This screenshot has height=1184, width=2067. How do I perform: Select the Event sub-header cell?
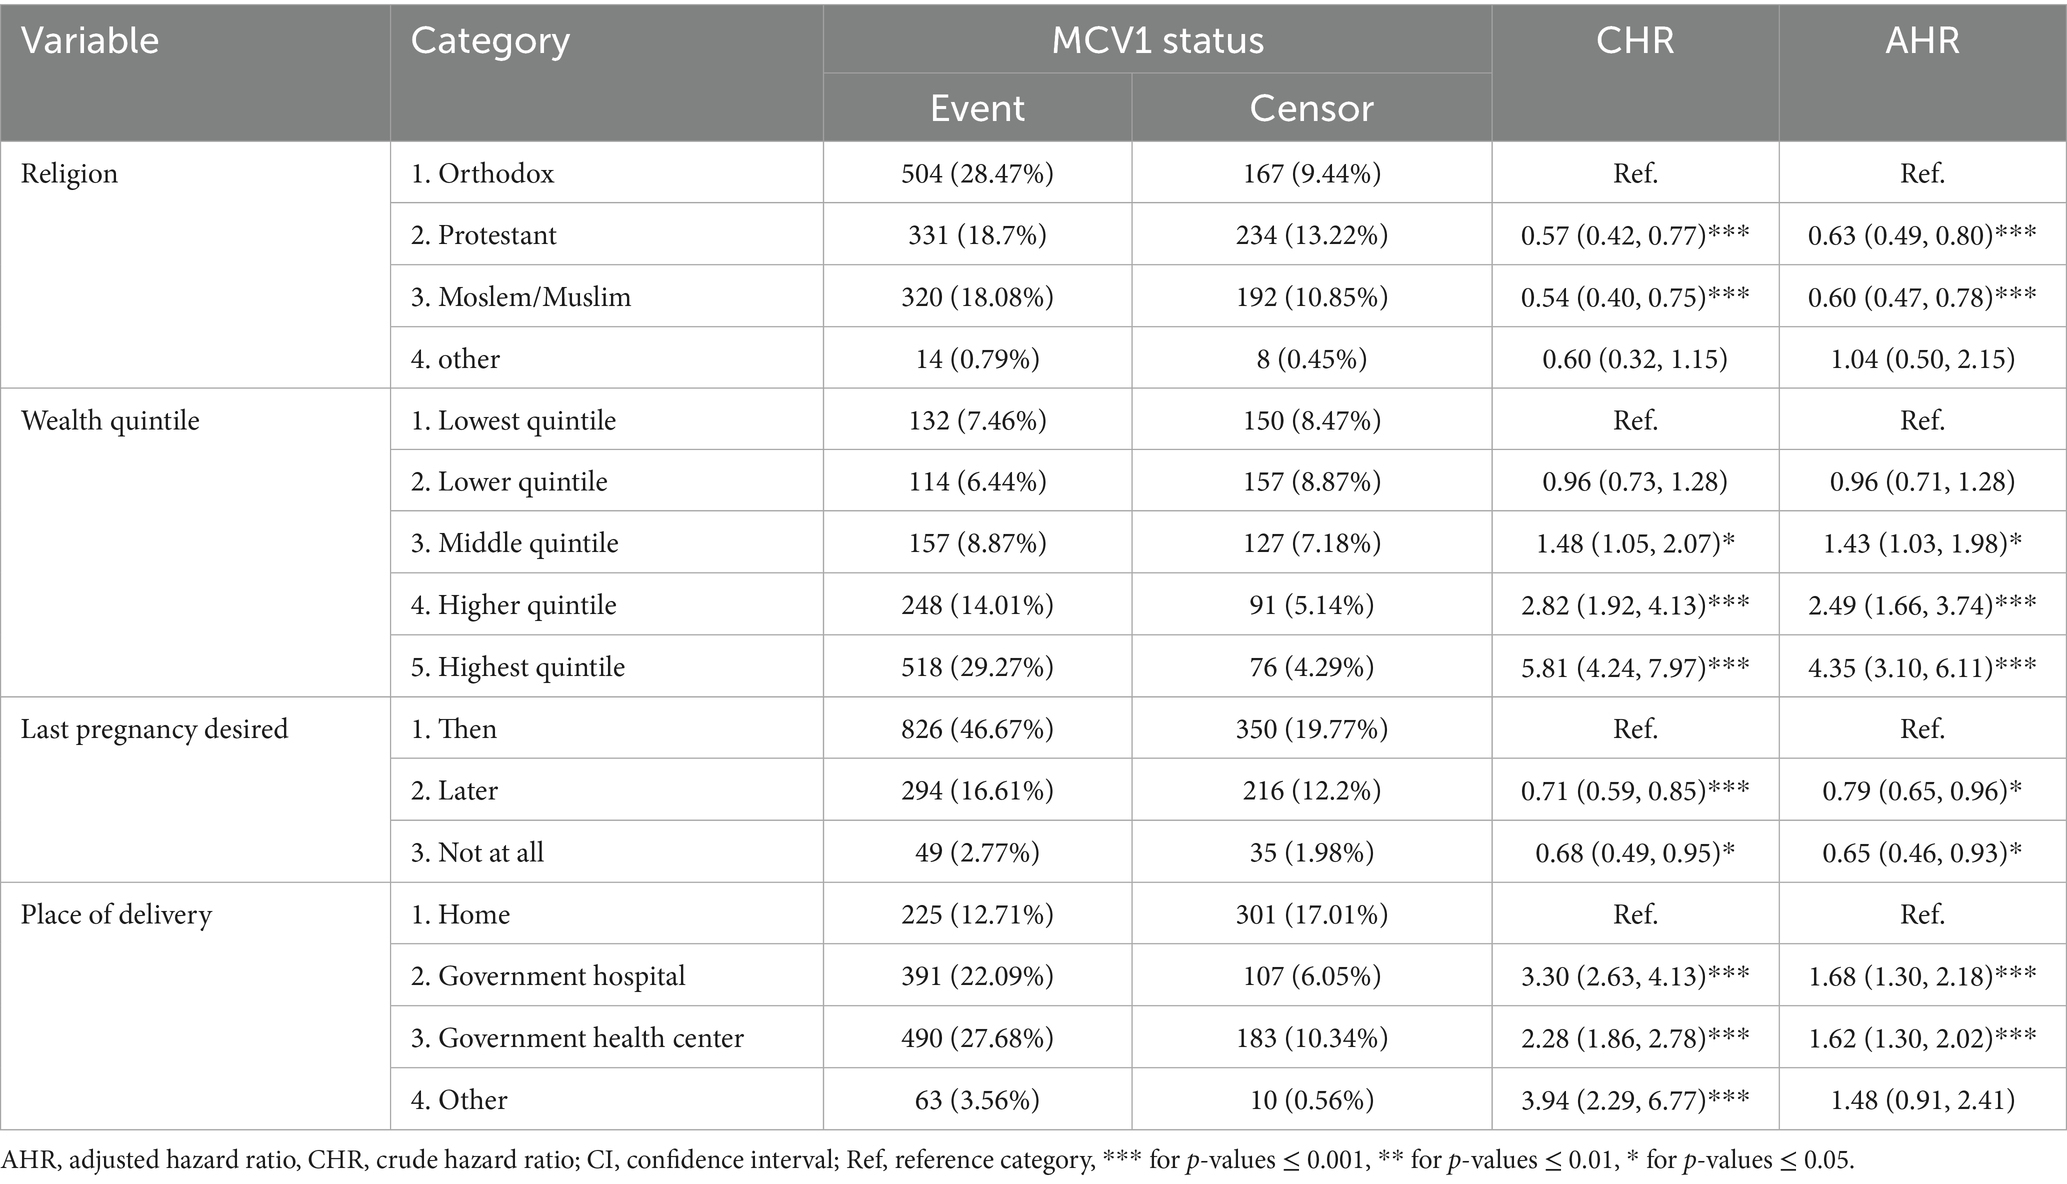point(977,108)
